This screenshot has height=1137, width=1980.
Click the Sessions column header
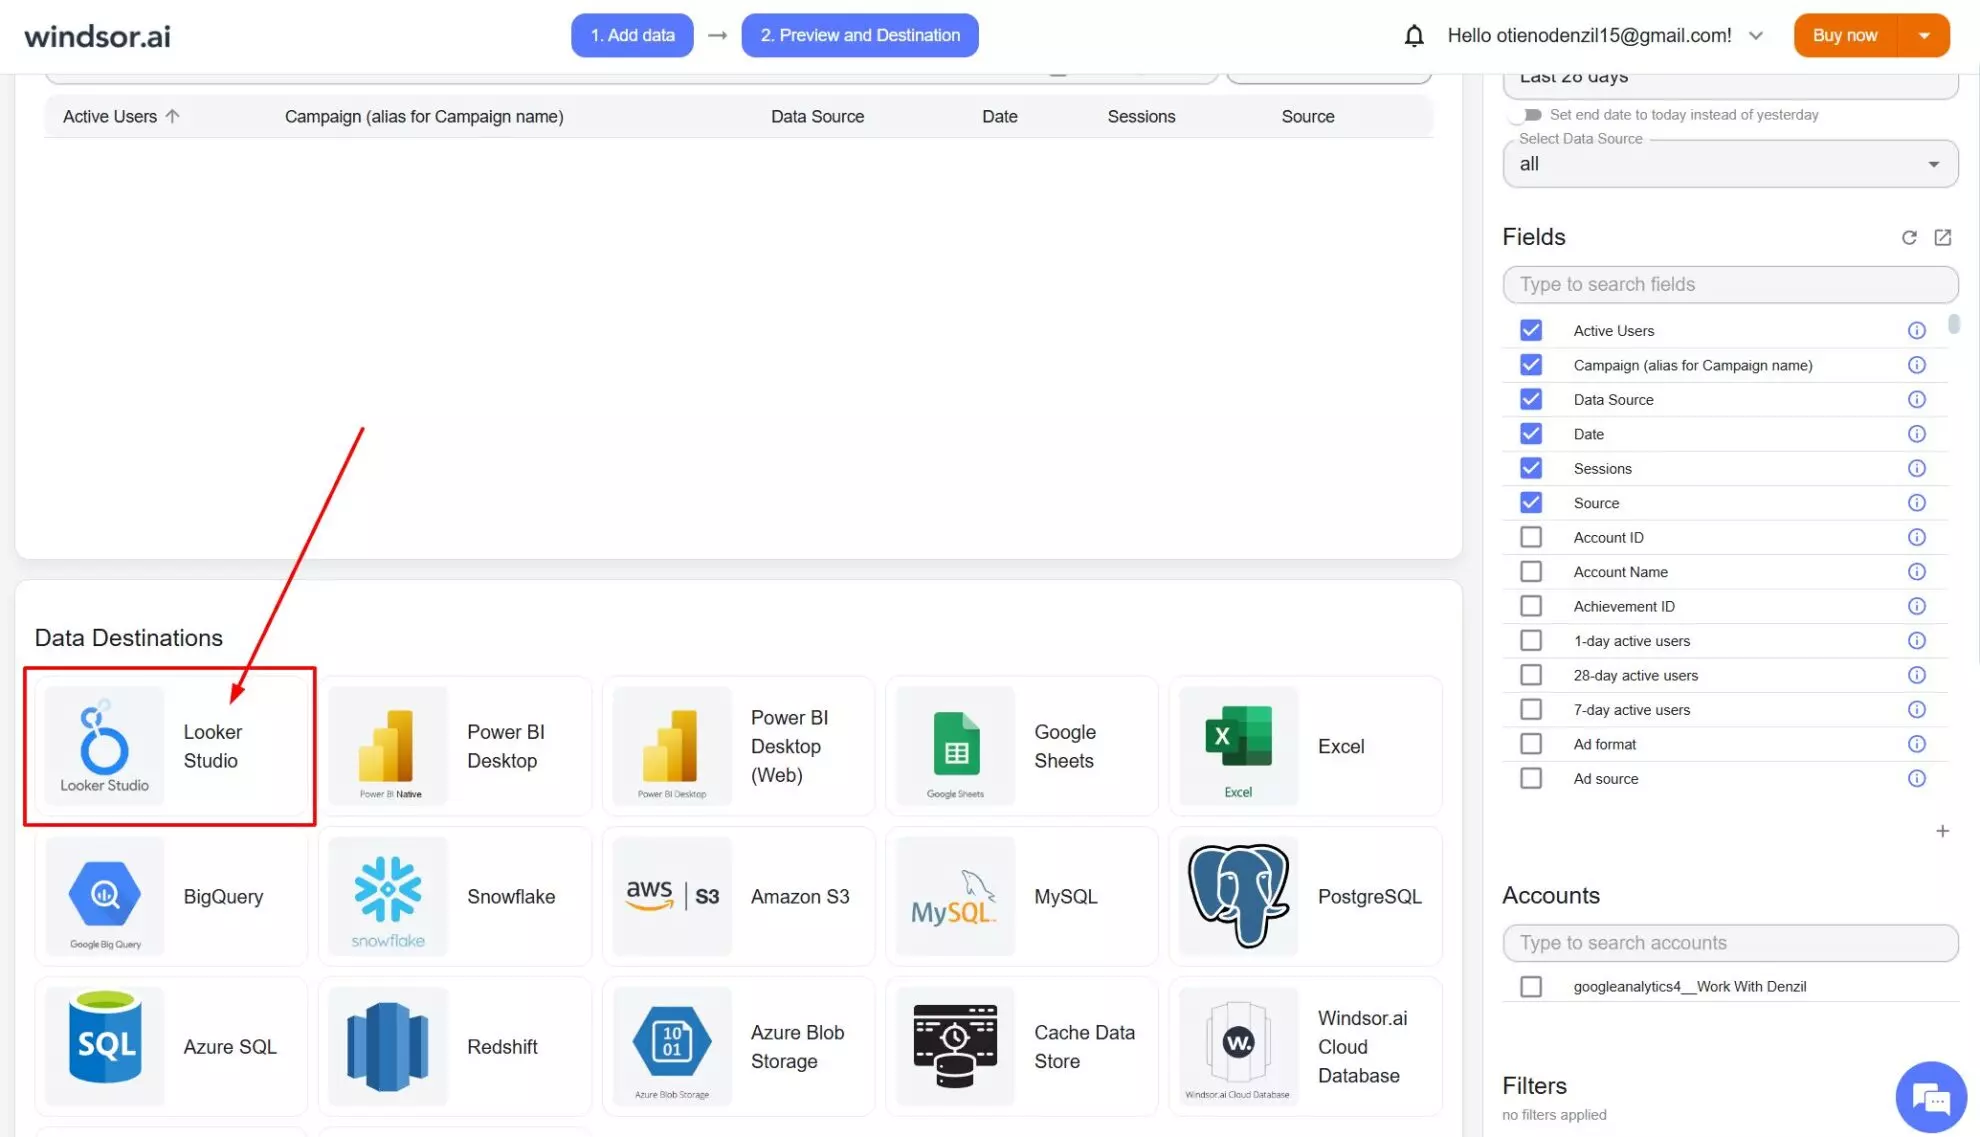1141,116
